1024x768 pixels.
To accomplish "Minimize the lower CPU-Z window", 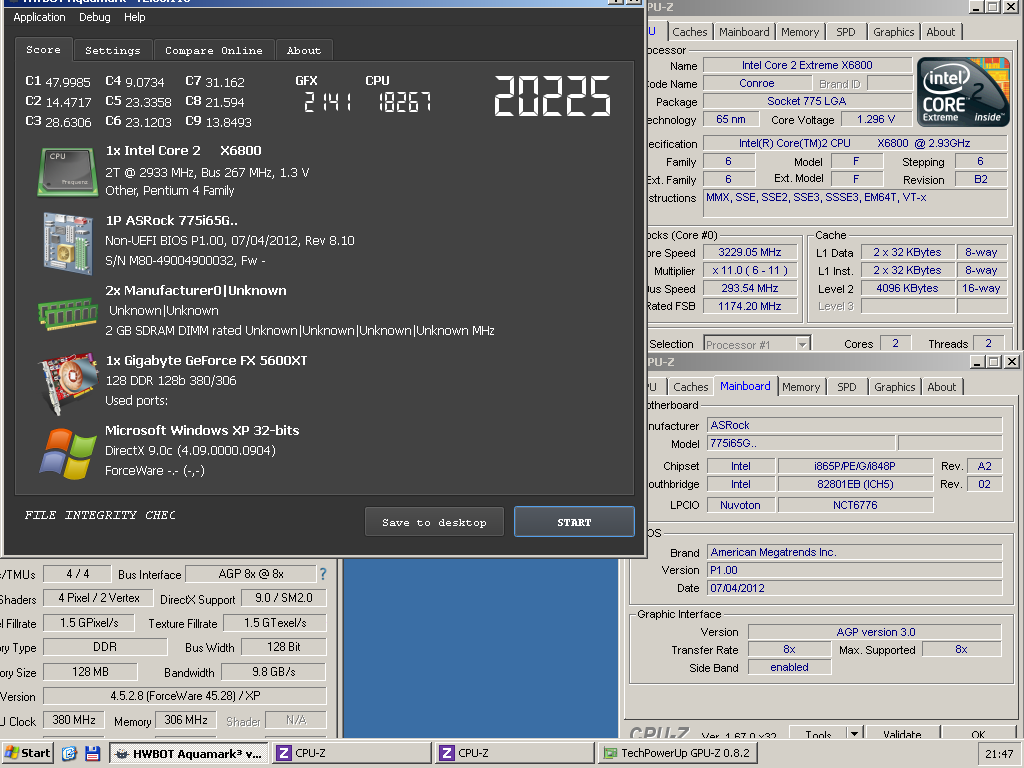I will (977, 362).
